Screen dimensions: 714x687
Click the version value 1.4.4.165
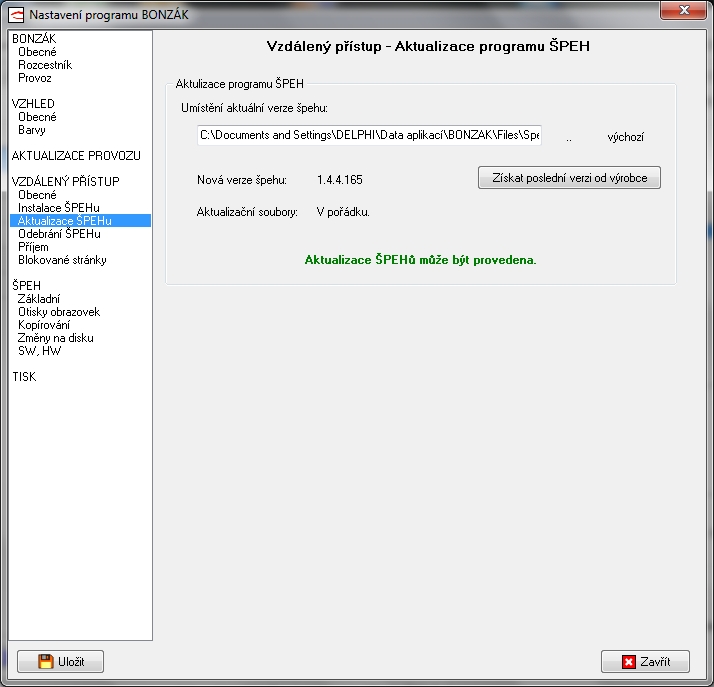coord(340,180)
